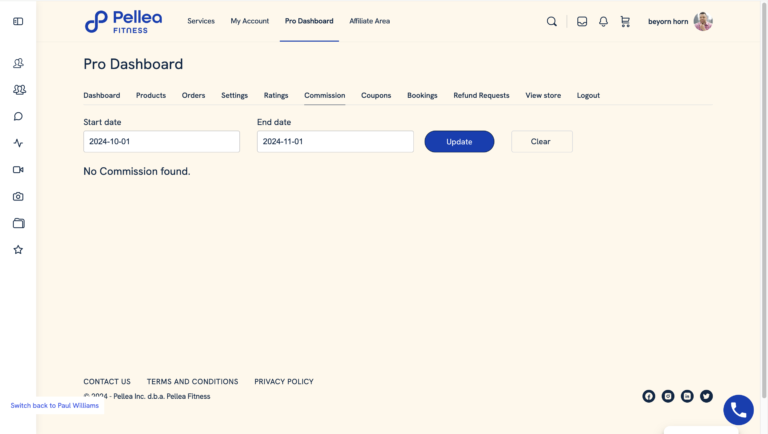
Task: Open the Instagram social icon
Action: 668,396
